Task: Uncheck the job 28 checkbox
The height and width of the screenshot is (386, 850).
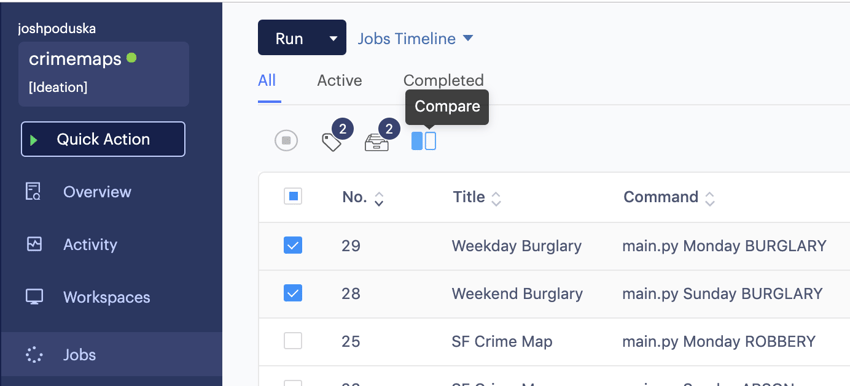Action: 293,293
